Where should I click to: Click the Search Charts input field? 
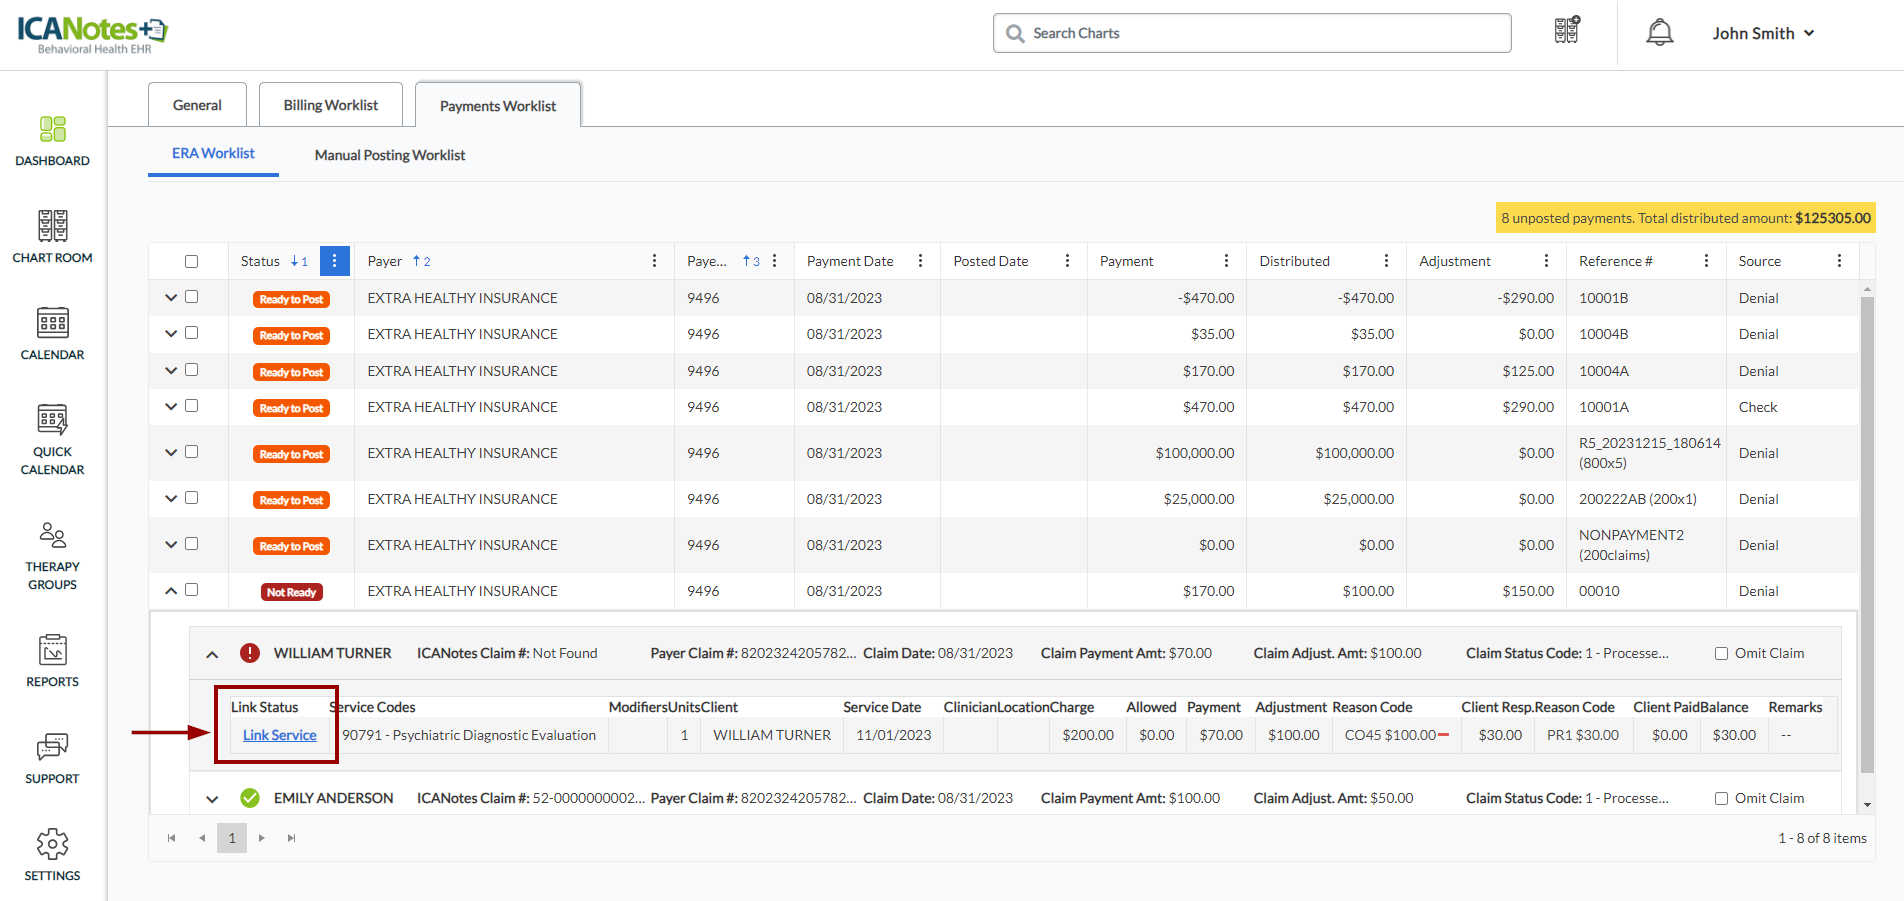[x=1252, y=33]
